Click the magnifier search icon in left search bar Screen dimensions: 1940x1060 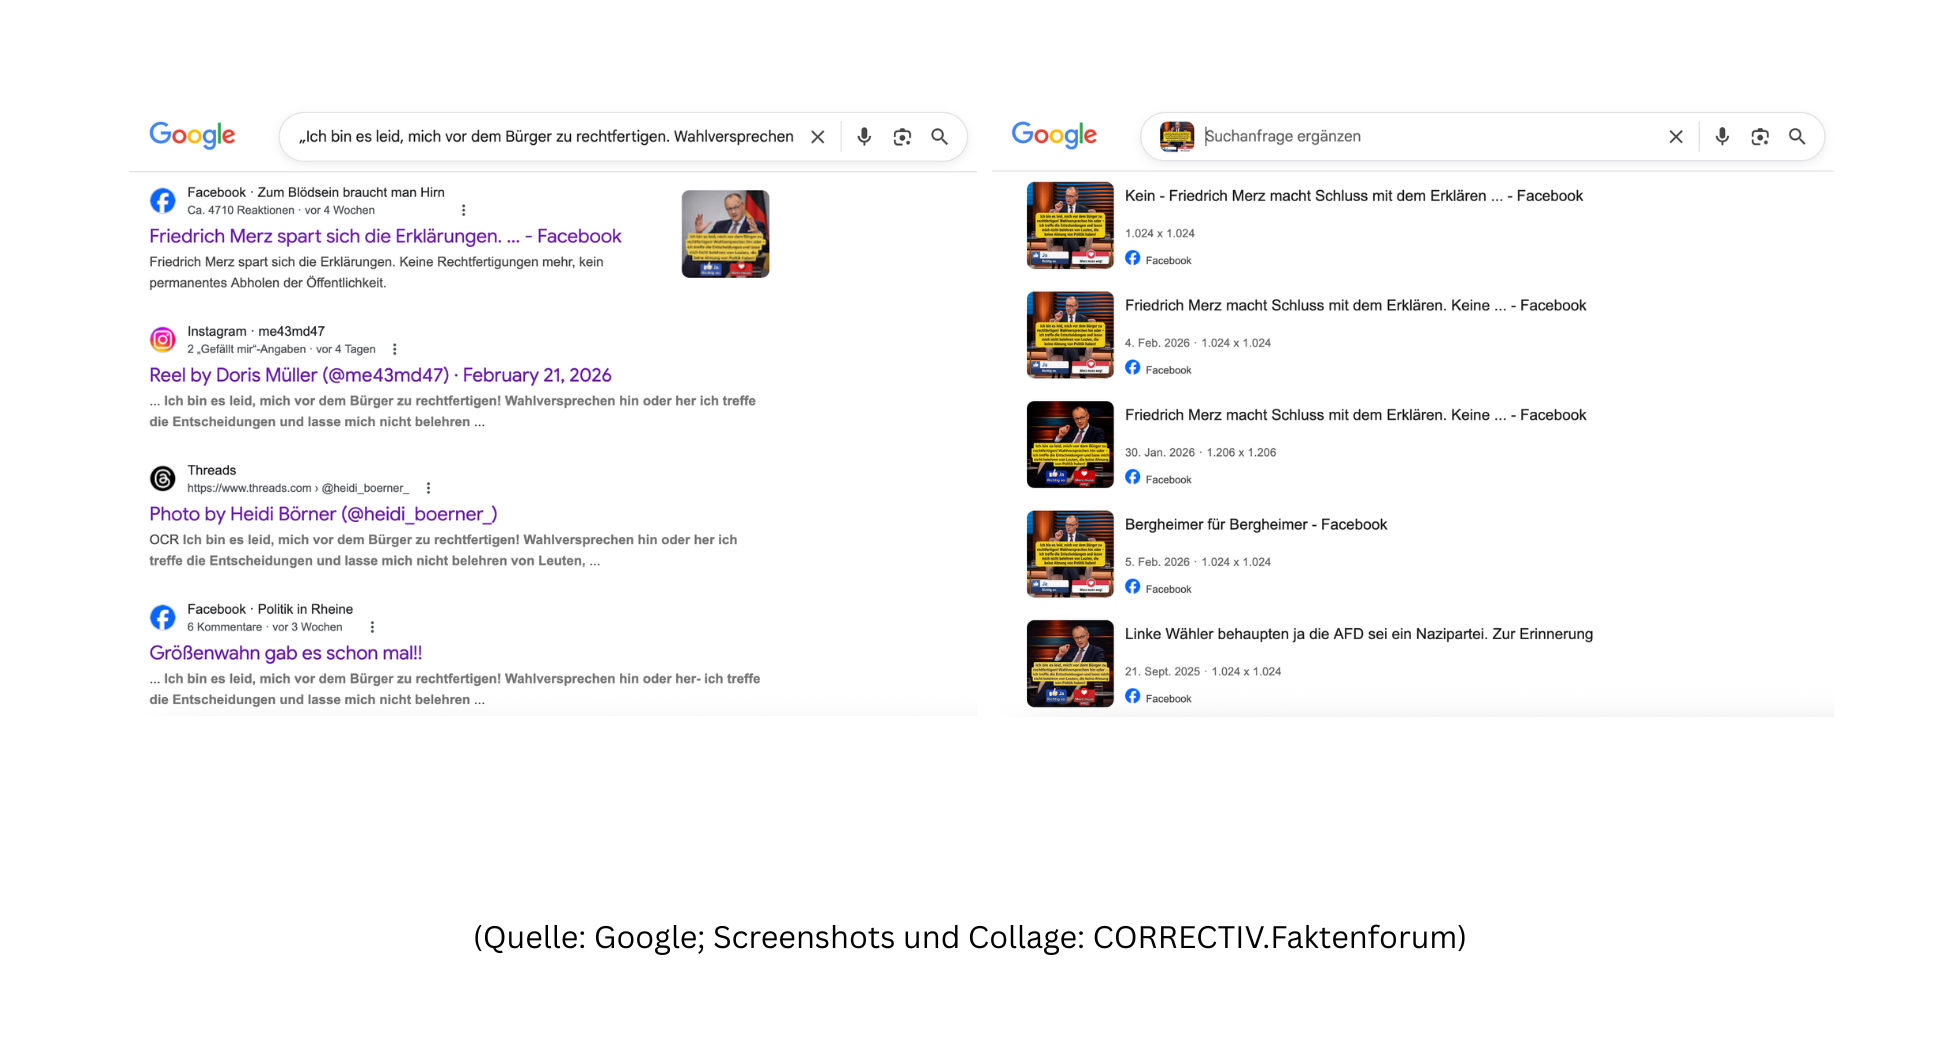(x=939, y=137)
